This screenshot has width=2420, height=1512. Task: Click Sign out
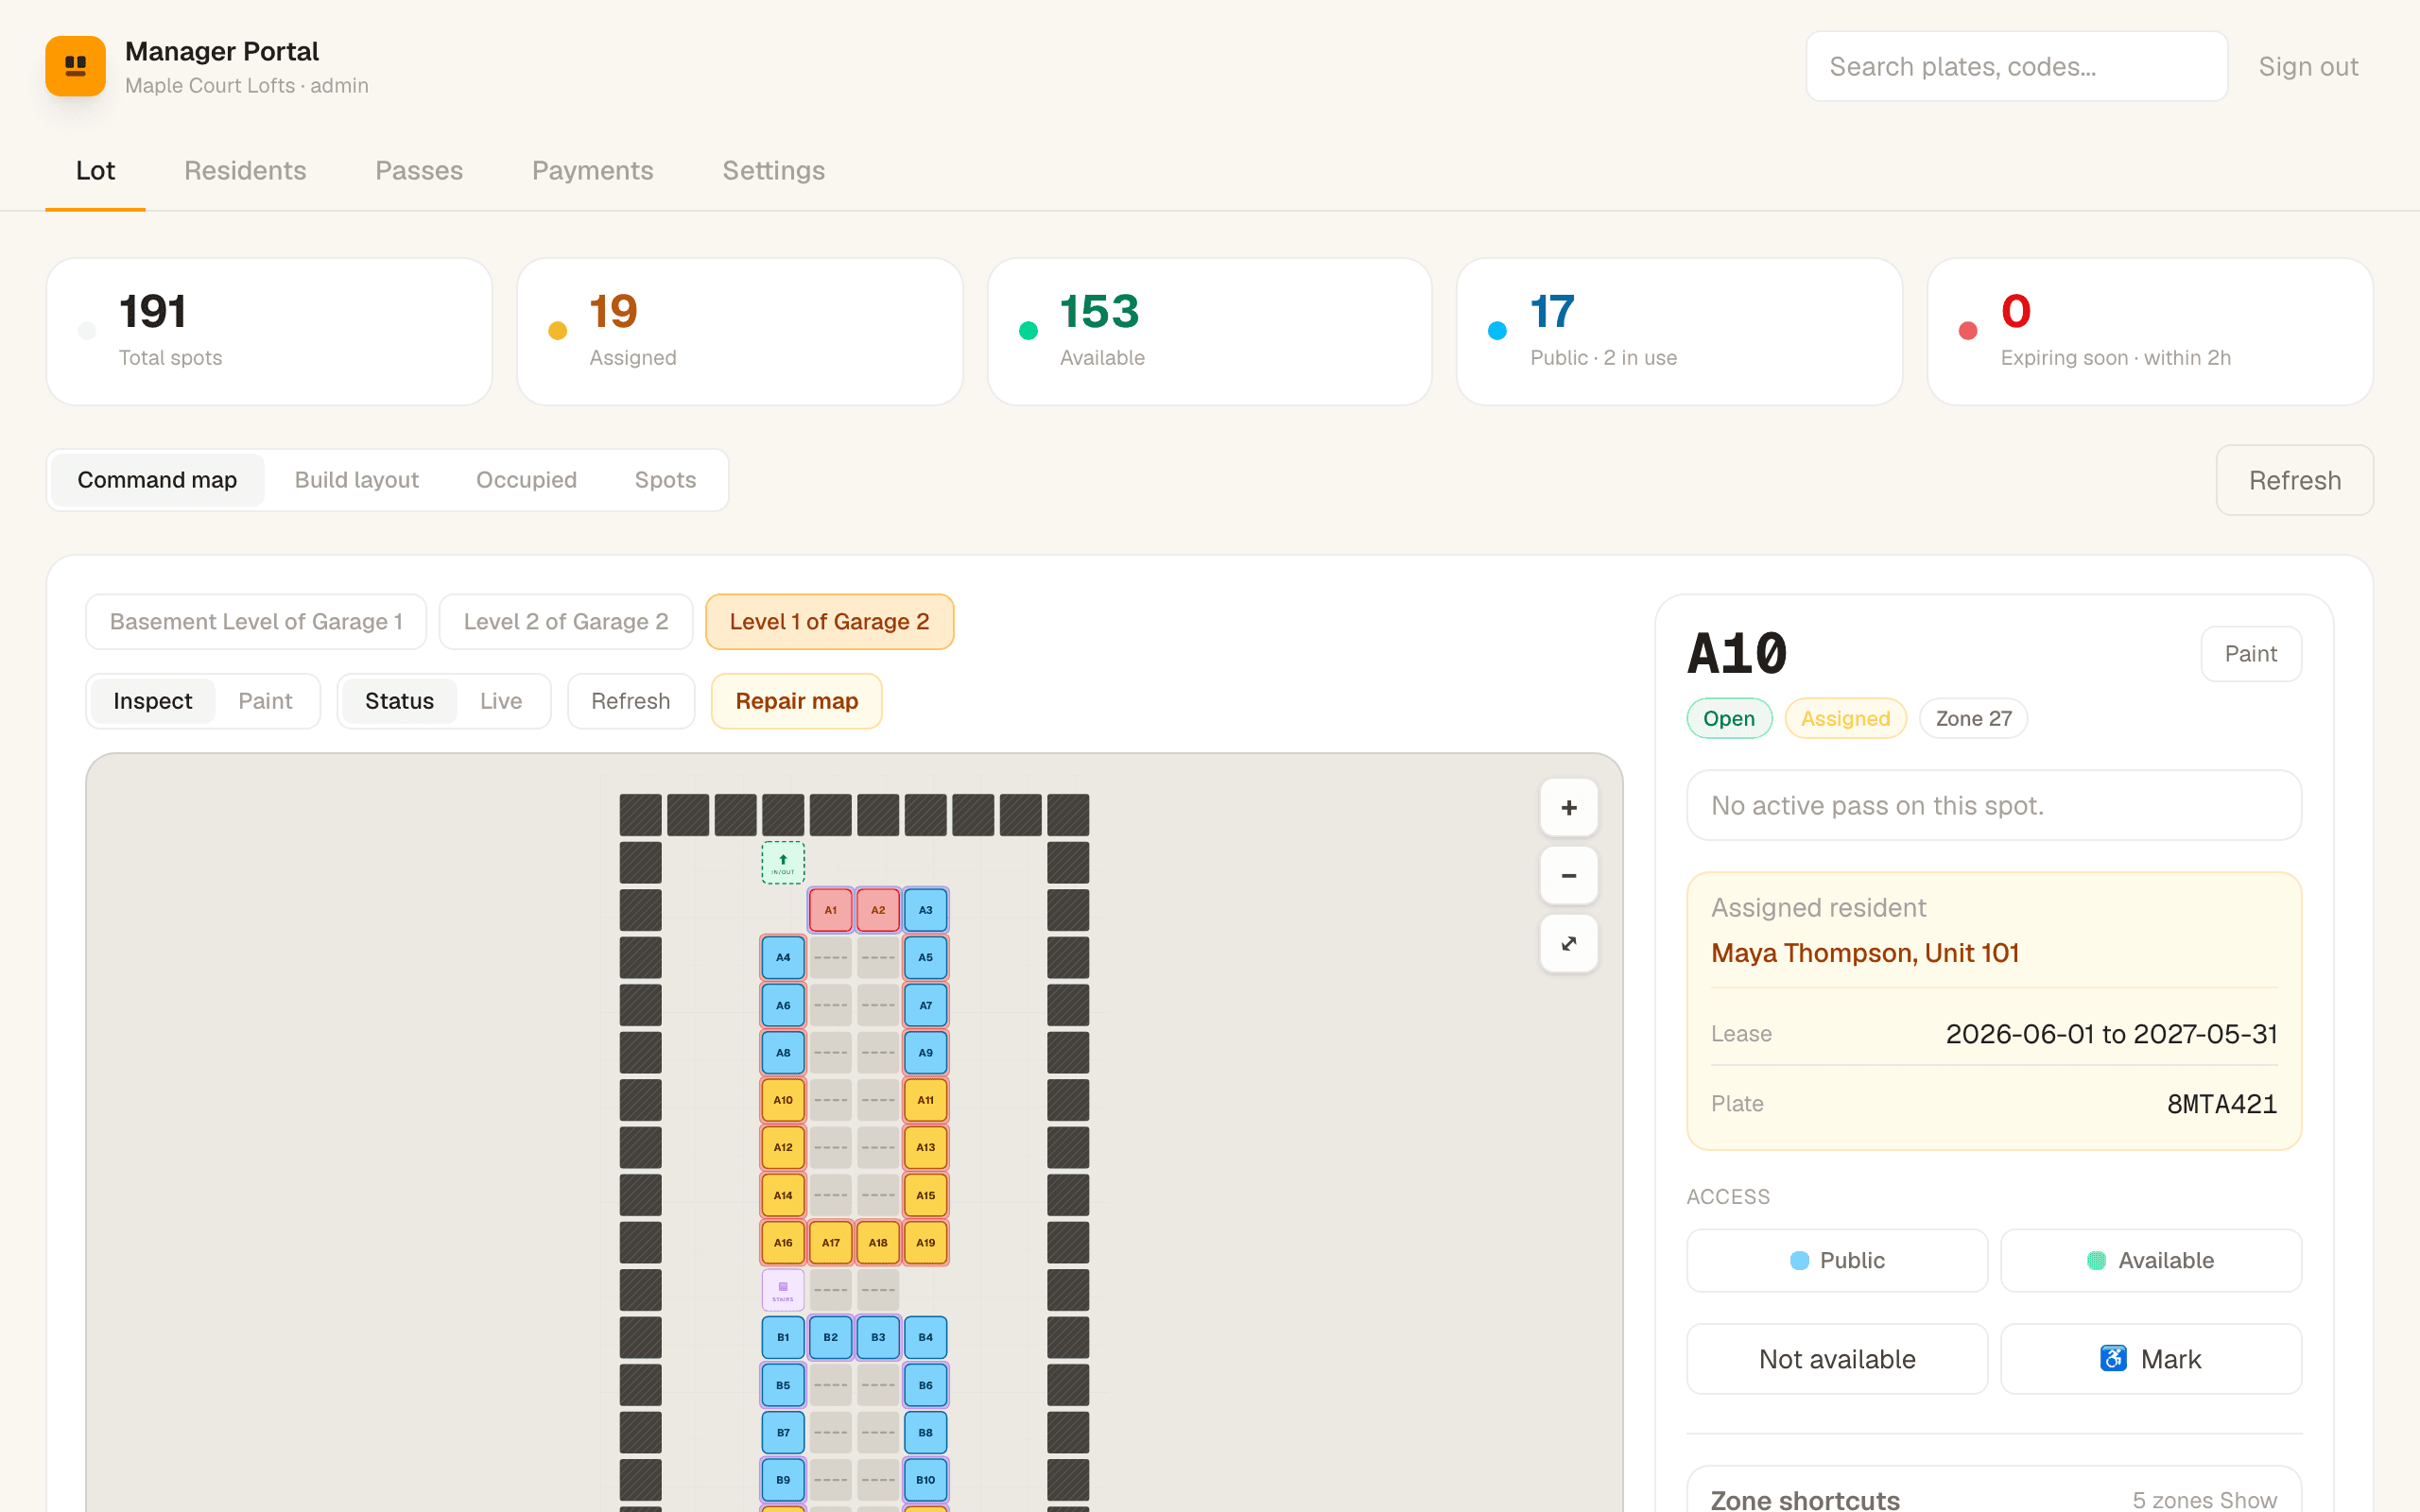(2308, 66)
